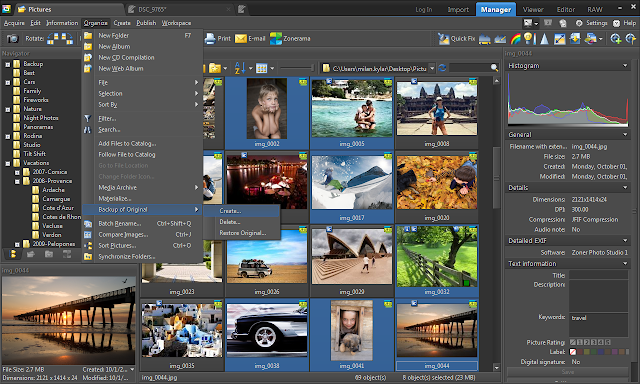The height and width of the screenshot is (384, 640).
Task: Click the rotate left icon
Action: pos(53,38)
